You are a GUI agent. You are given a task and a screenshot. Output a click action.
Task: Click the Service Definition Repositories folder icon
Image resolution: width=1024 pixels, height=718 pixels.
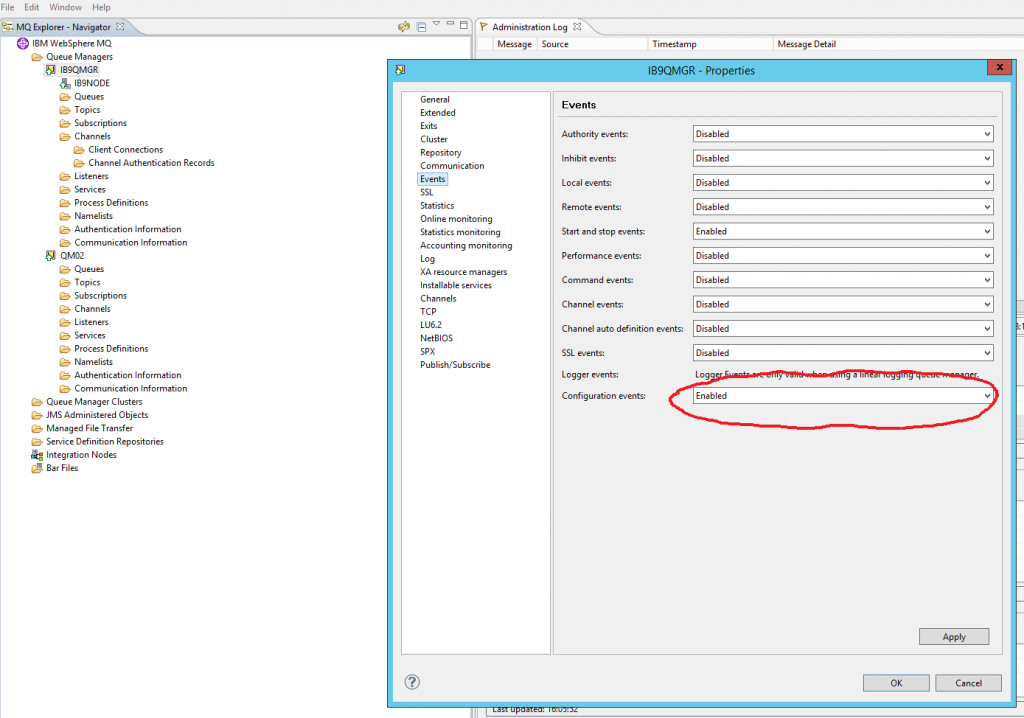37,442
